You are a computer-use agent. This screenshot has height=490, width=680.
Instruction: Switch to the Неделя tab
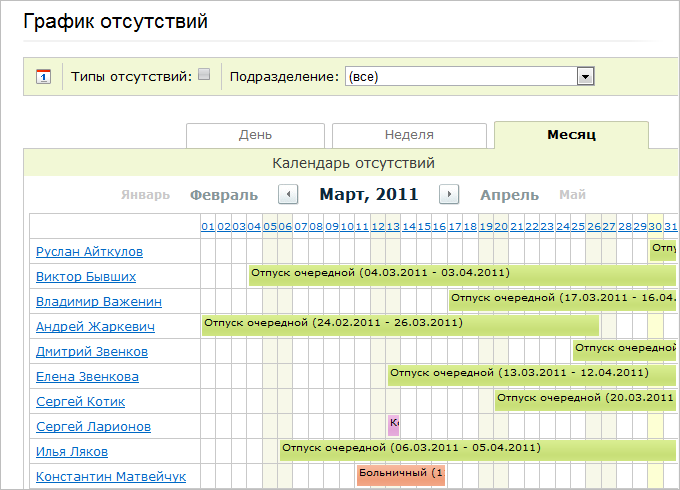click(x=409, y=135)
